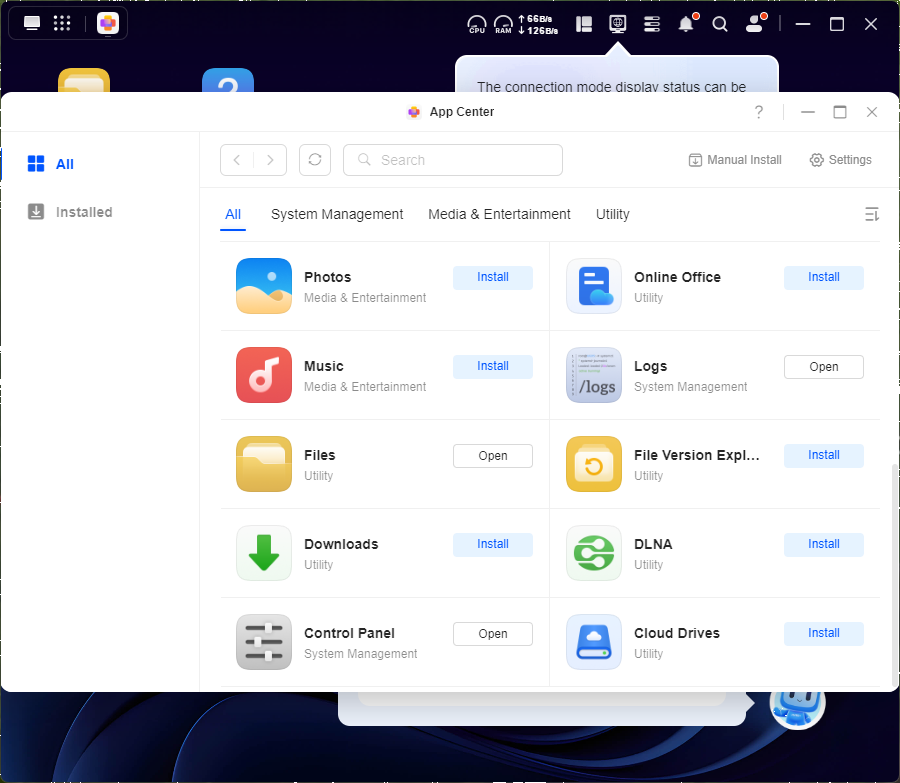The image size is (900, 783).
Task: Switch to System Management tab
Action: coord(337,214)
